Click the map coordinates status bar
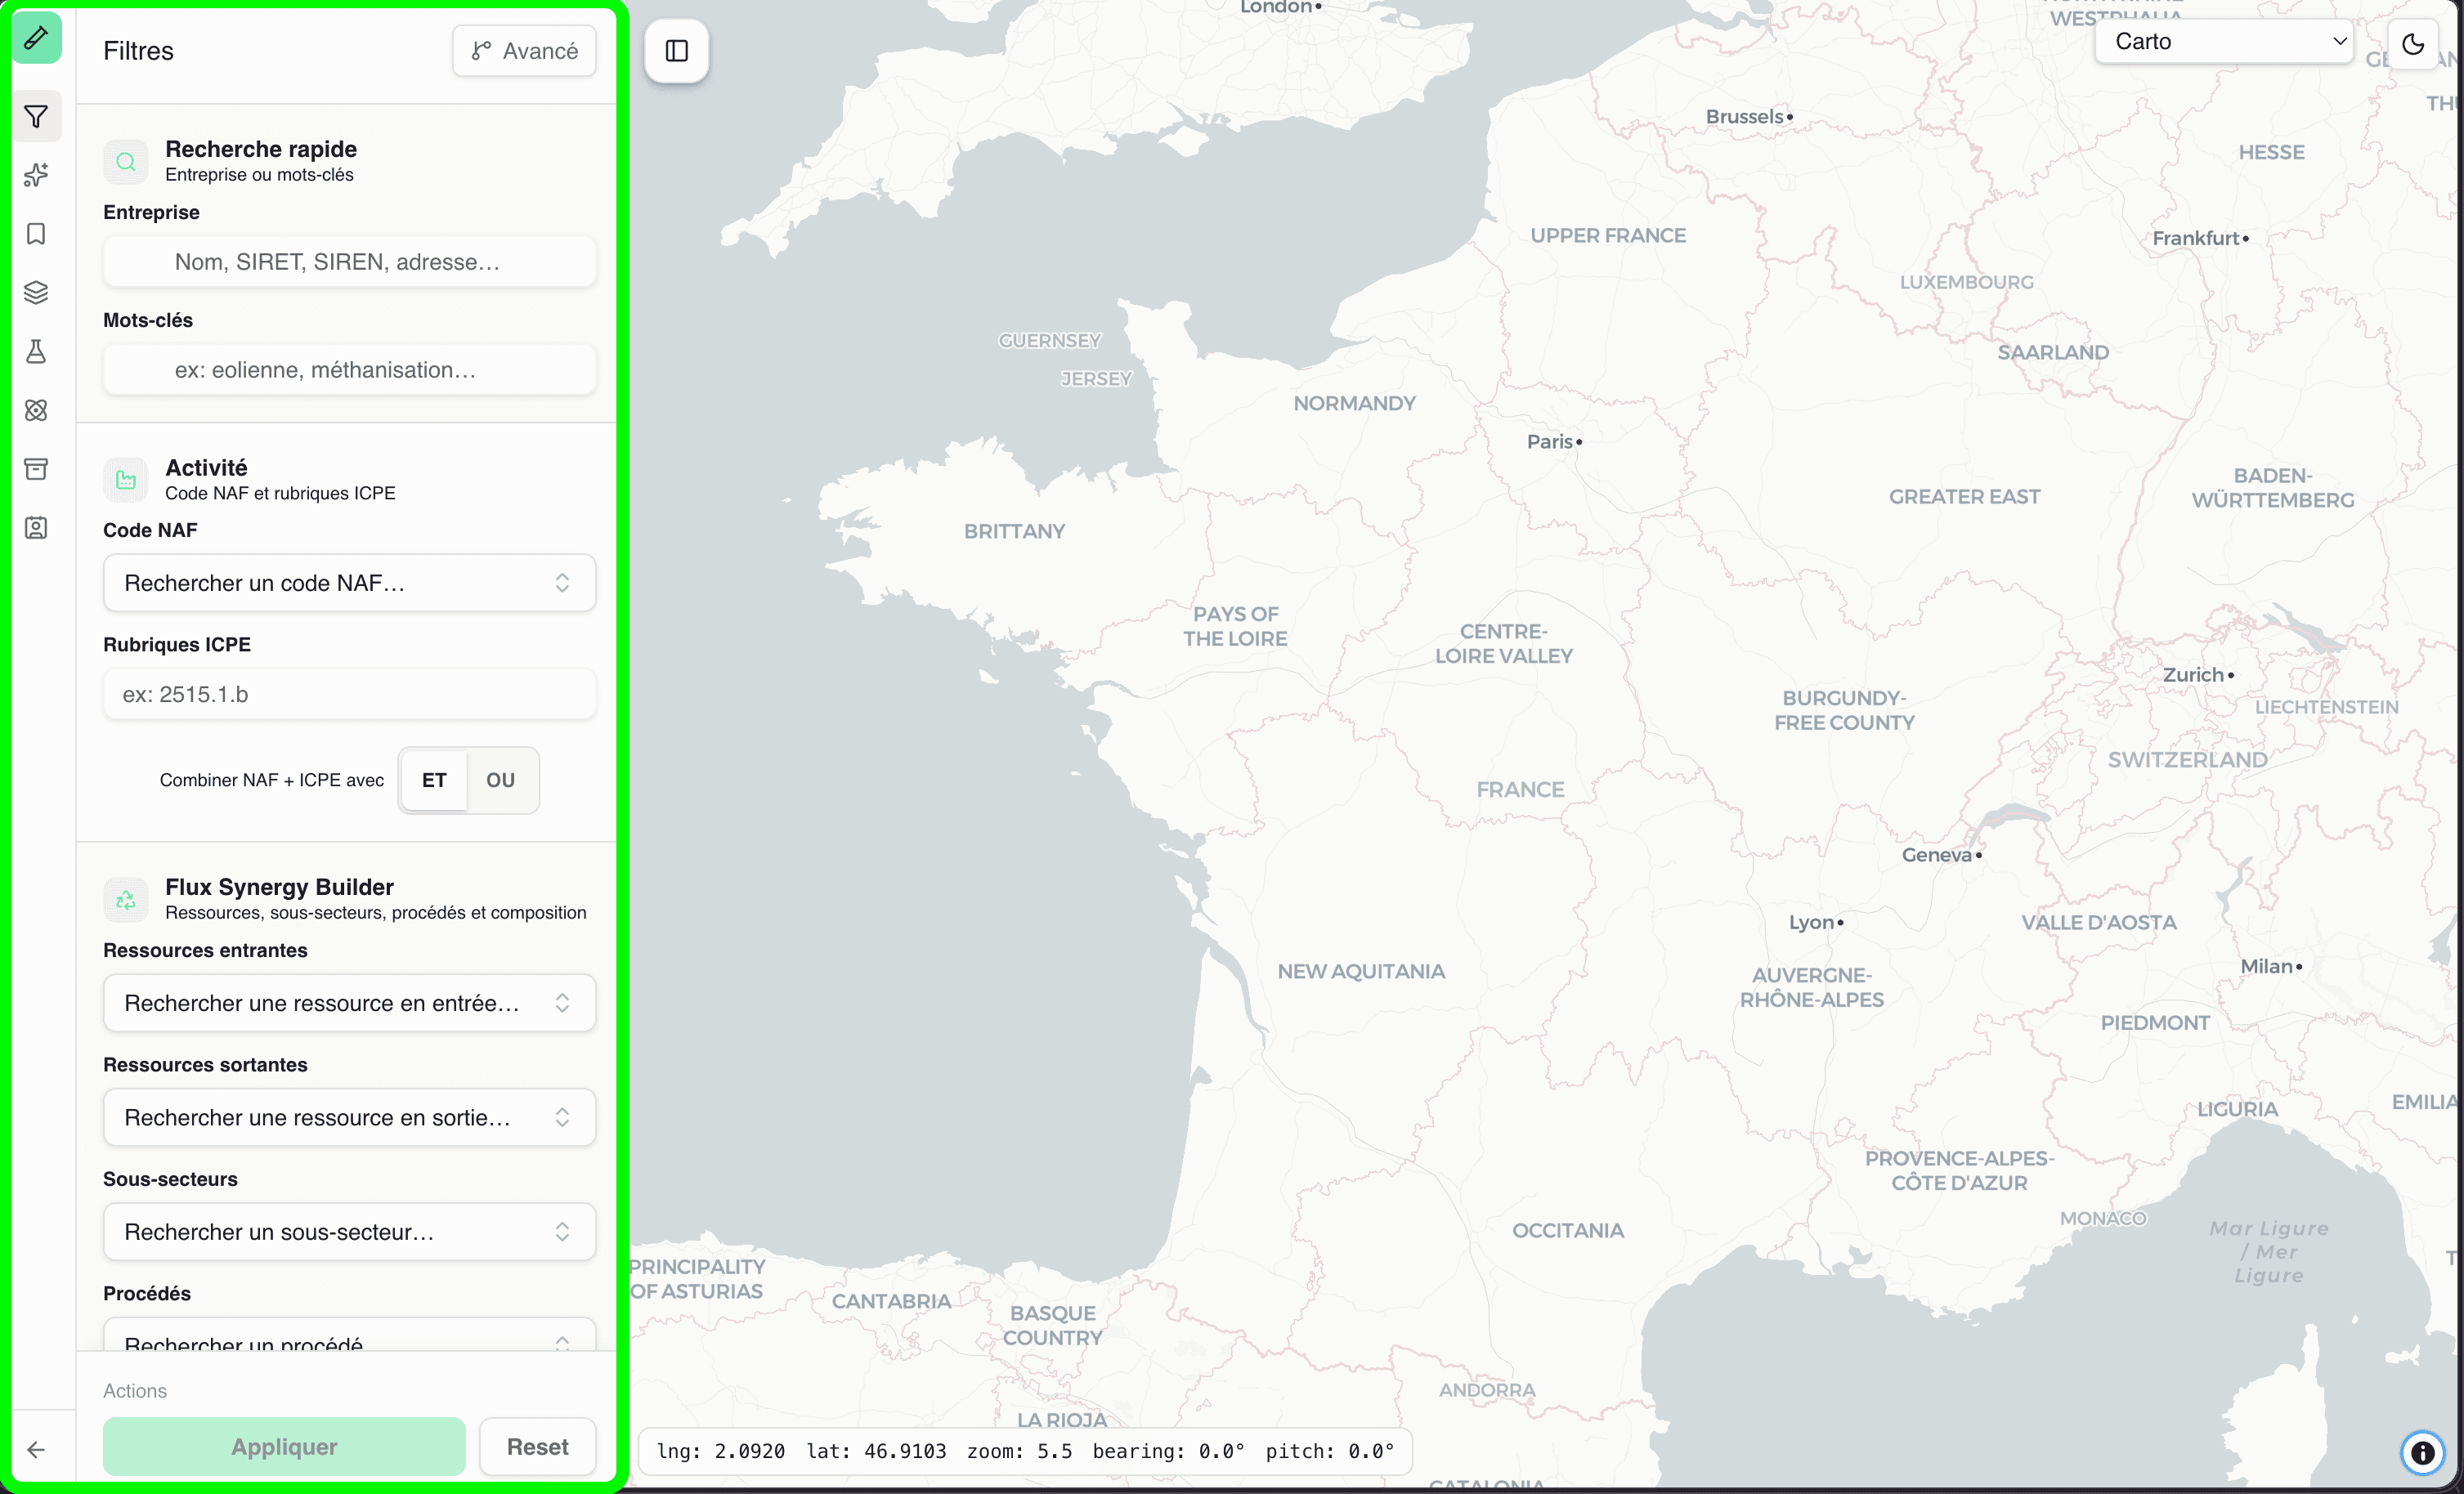The height and width of the screenshot is (1494, 2464). tap(1025, 1451)
